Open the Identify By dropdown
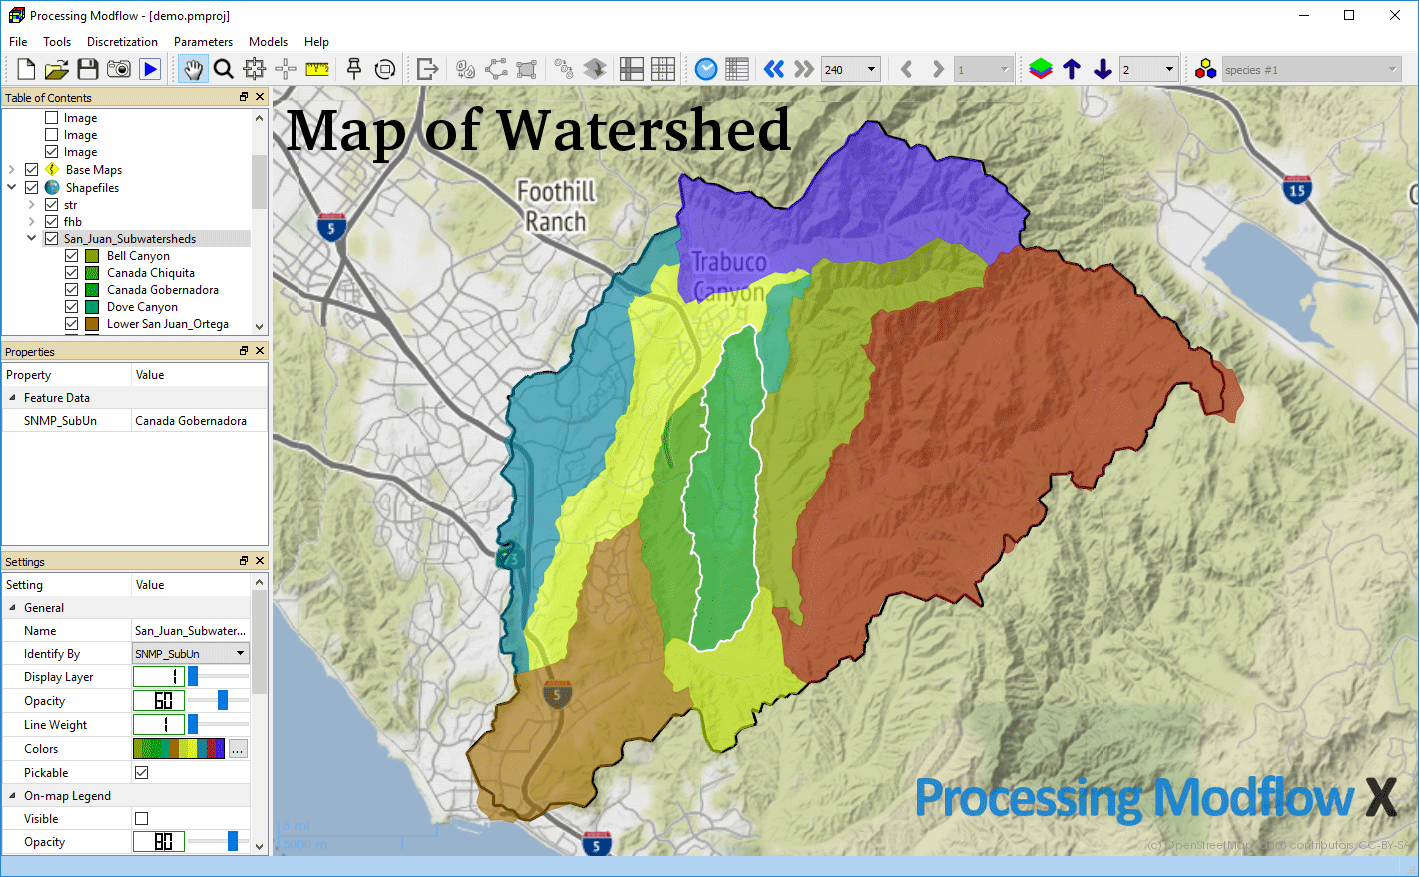This screenshot has height=877, width=1419. [x=240, y=654]
